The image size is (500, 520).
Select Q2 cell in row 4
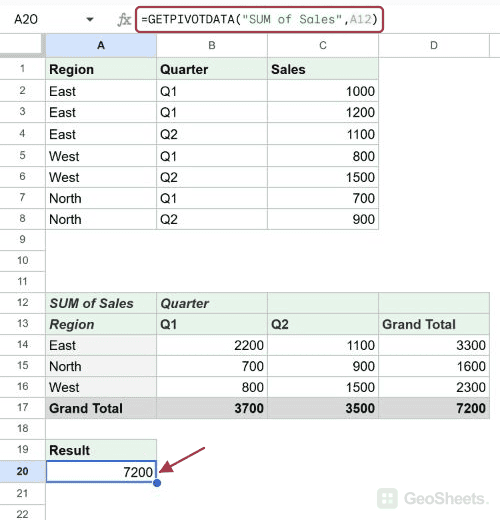click(212, 134)
